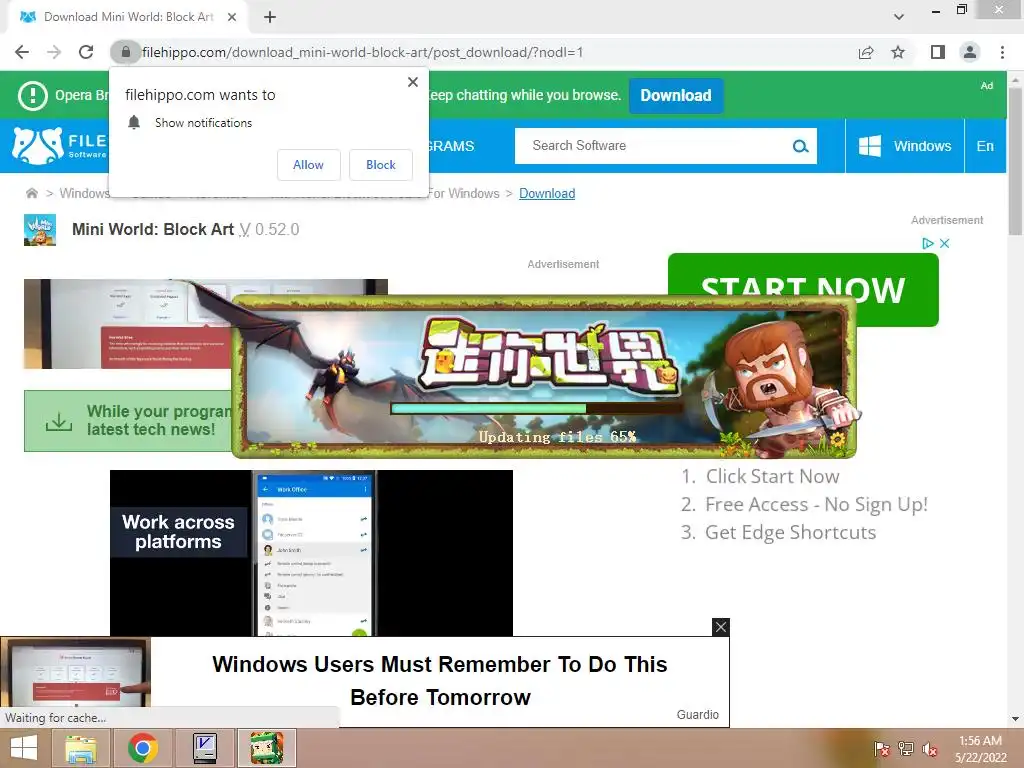
Task: Click the Click Start Now text
Action: [x=773, y=476]
